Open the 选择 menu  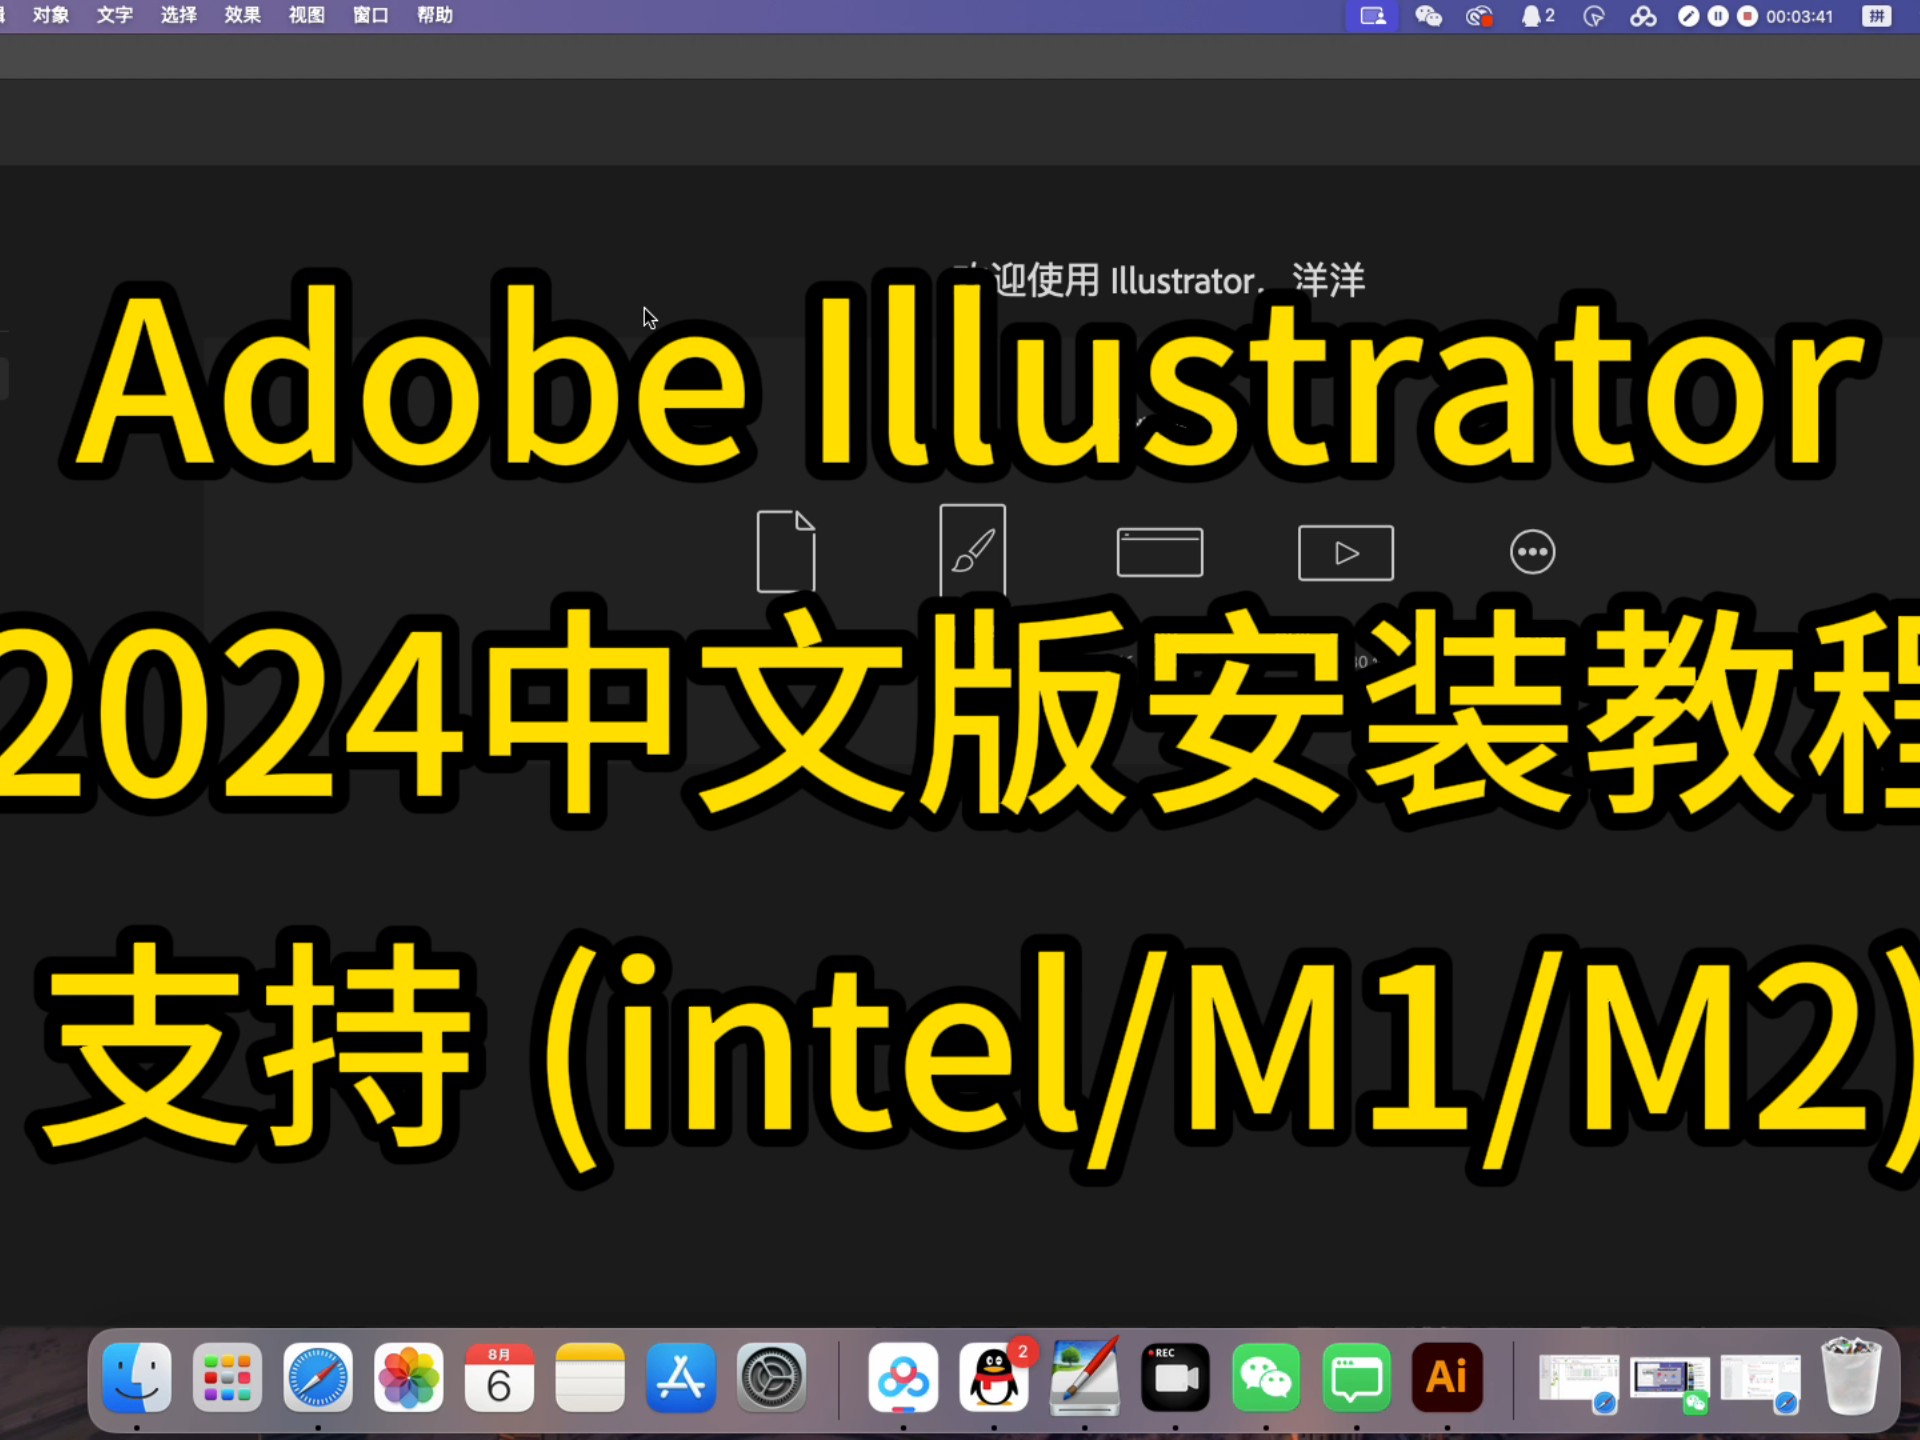pyautogui.click(x=178, y=15)
